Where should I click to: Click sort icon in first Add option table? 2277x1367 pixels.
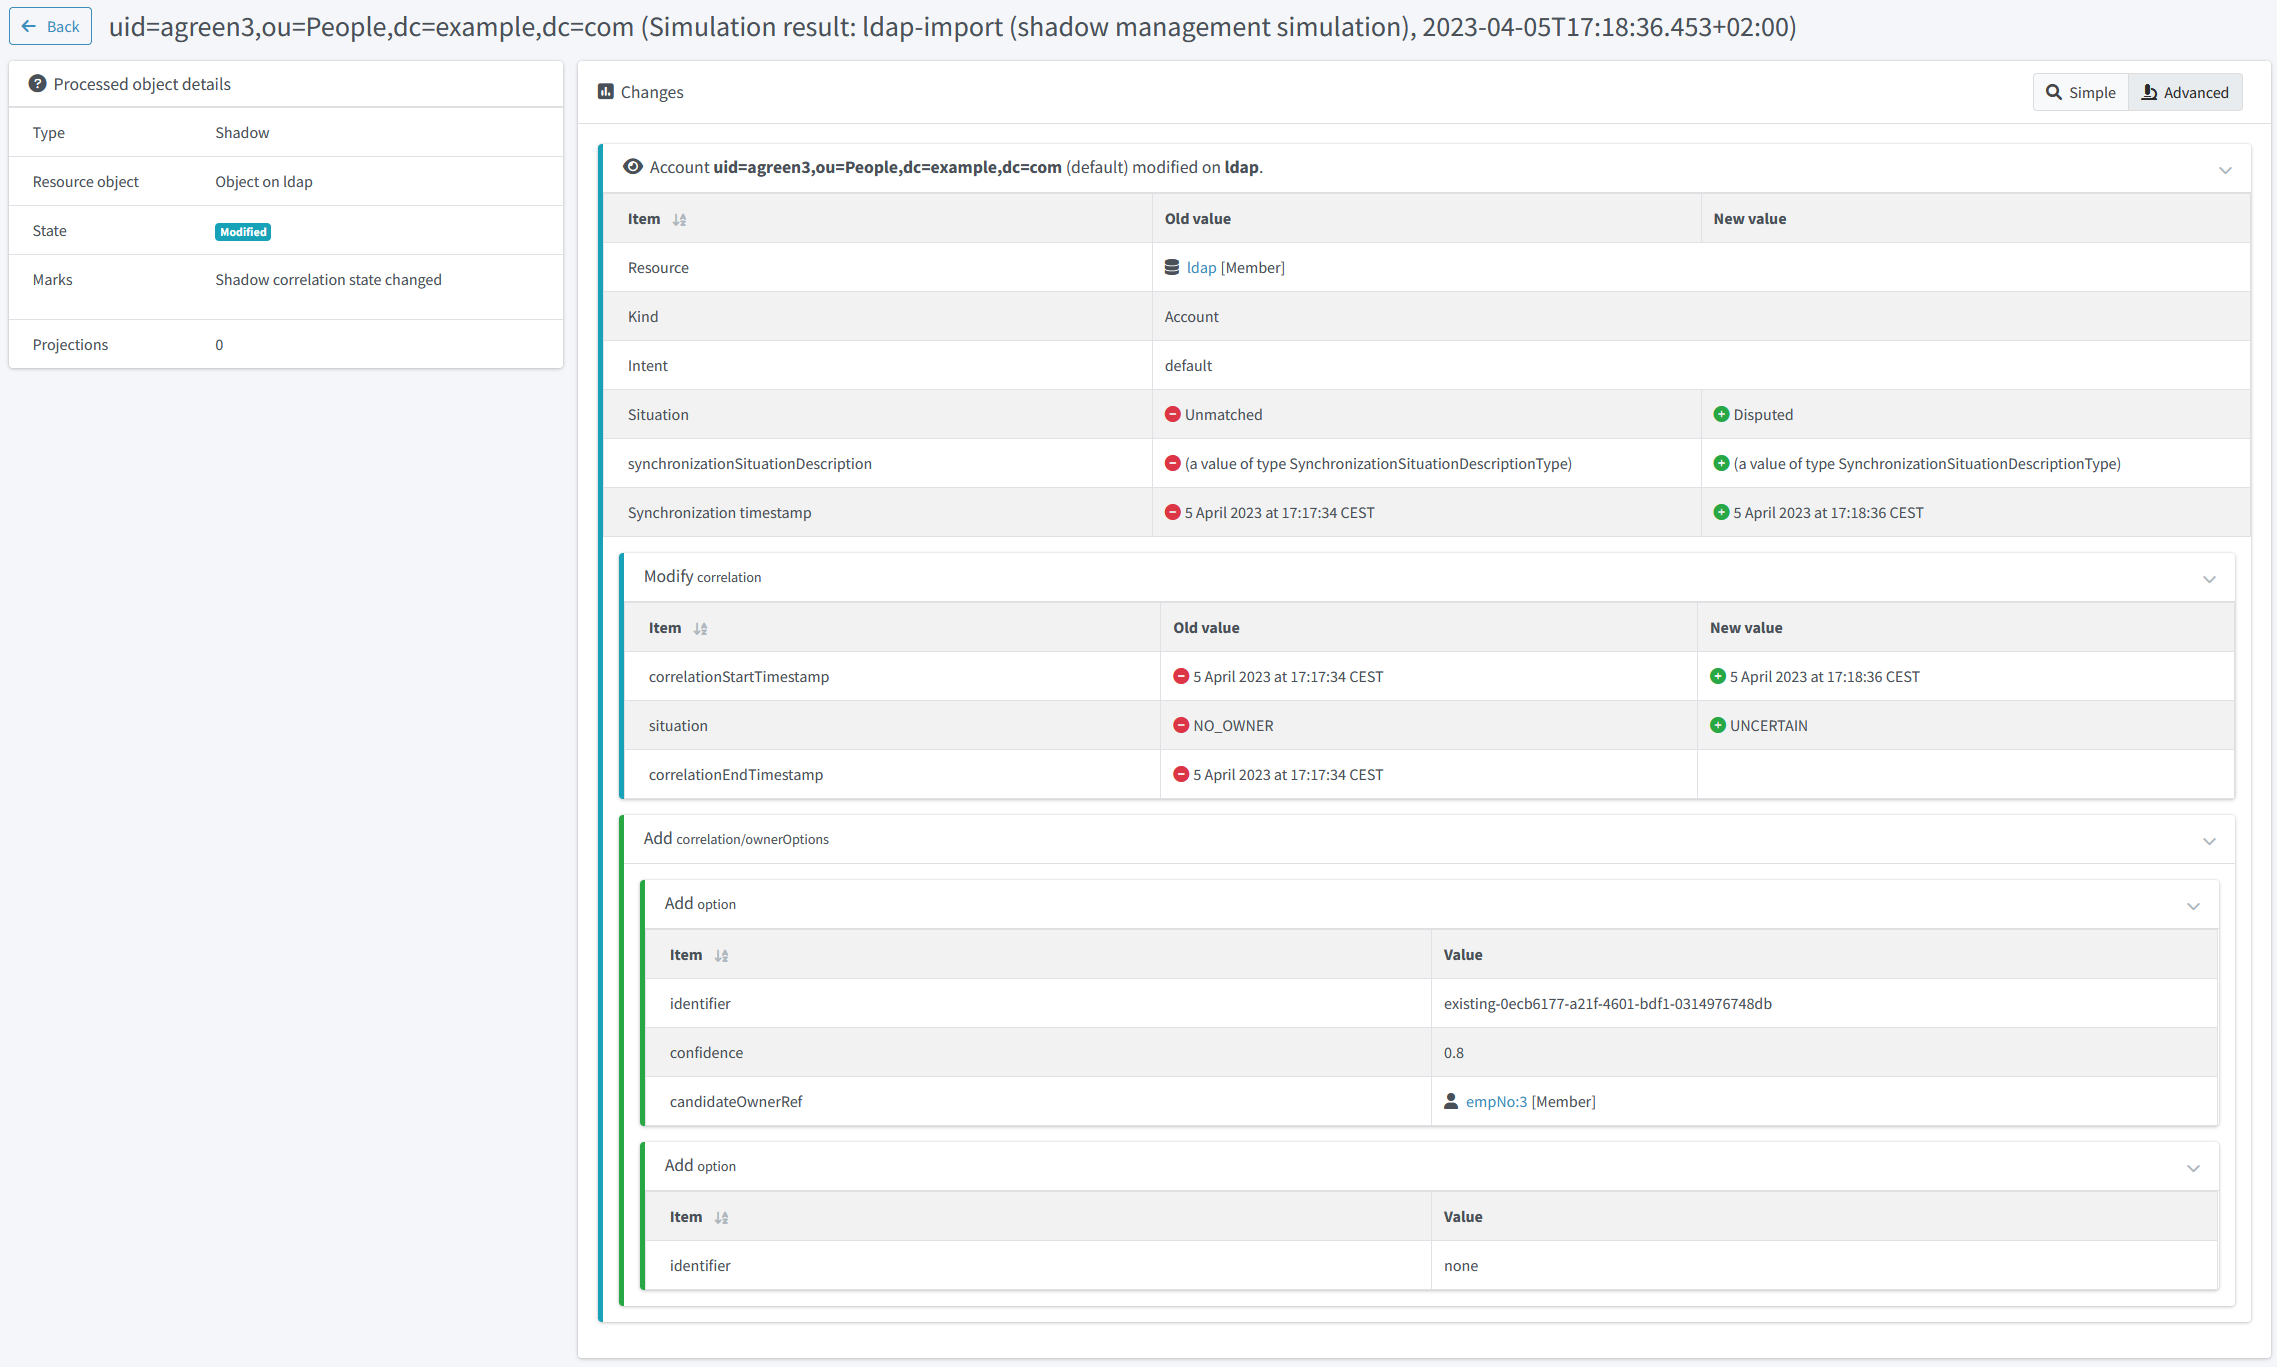[x=721, y=956]
